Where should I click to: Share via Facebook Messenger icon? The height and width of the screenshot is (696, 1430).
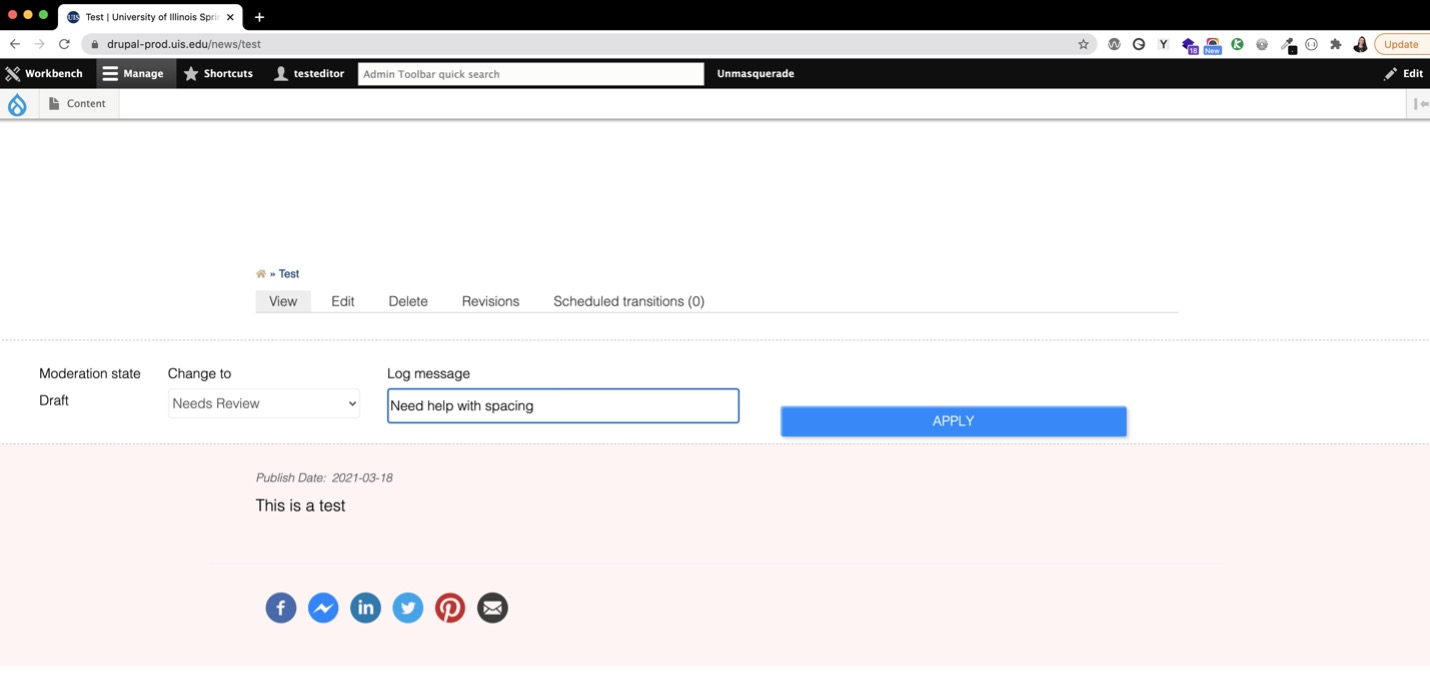(323, 607)
